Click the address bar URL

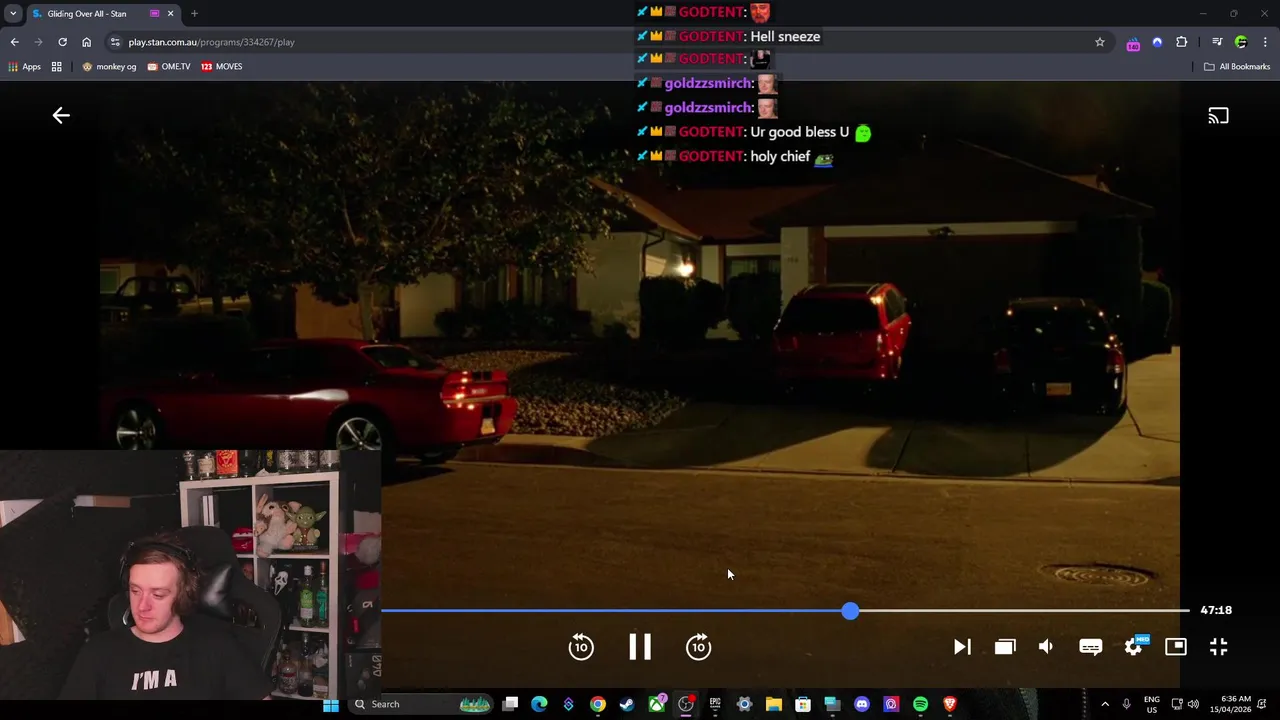pos(211,42)
